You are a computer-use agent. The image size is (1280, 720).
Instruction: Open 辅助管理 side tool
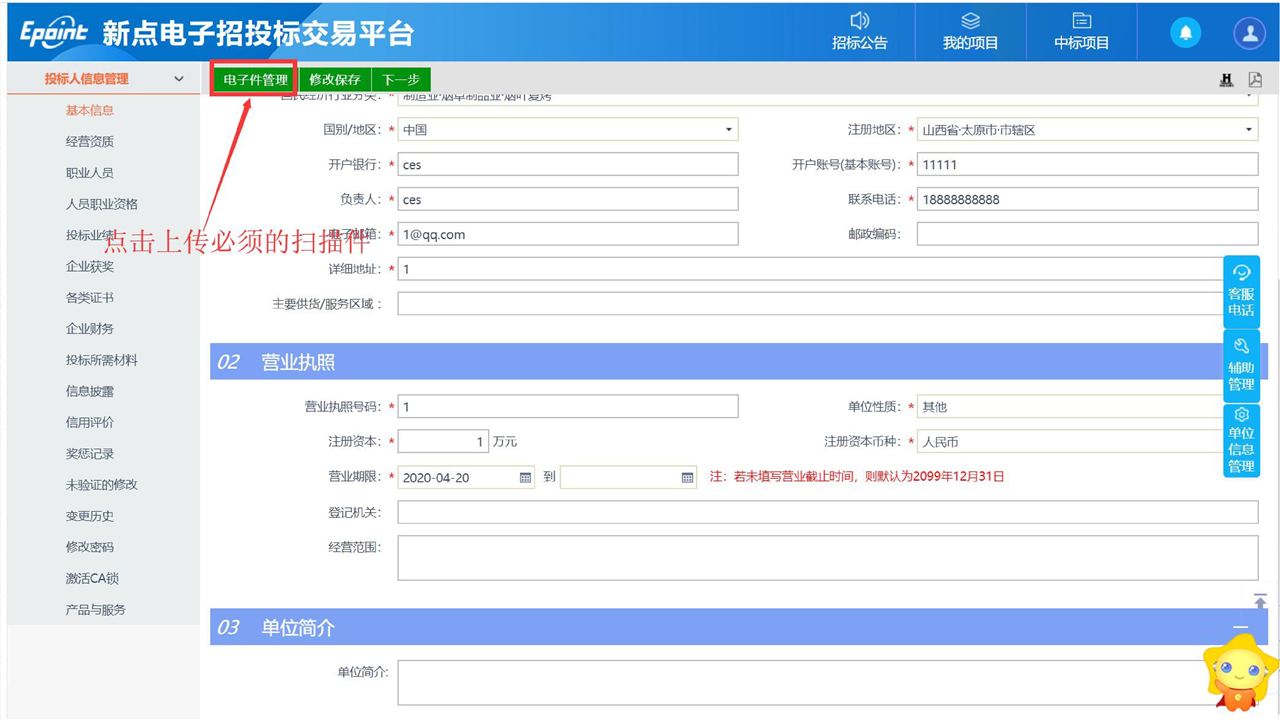(1241, 365)
